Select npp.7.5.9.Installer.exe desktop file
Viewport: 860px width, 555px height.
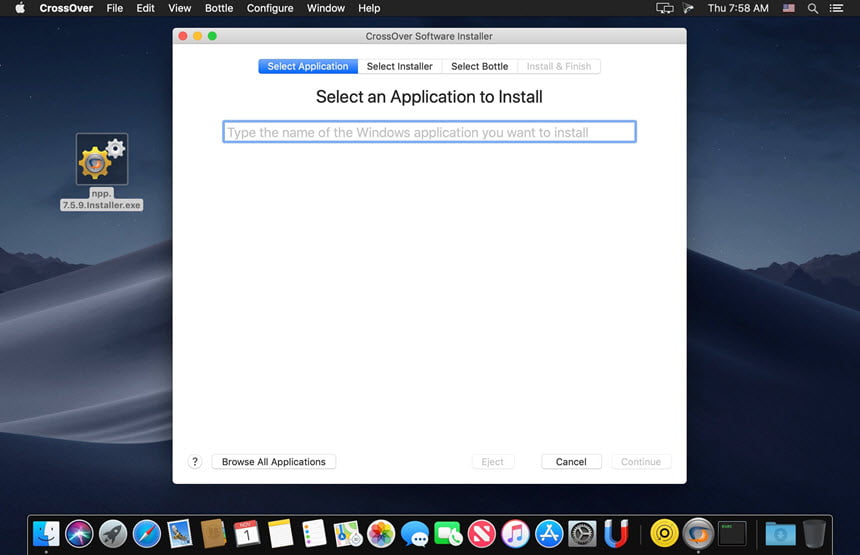pos(101,171)
